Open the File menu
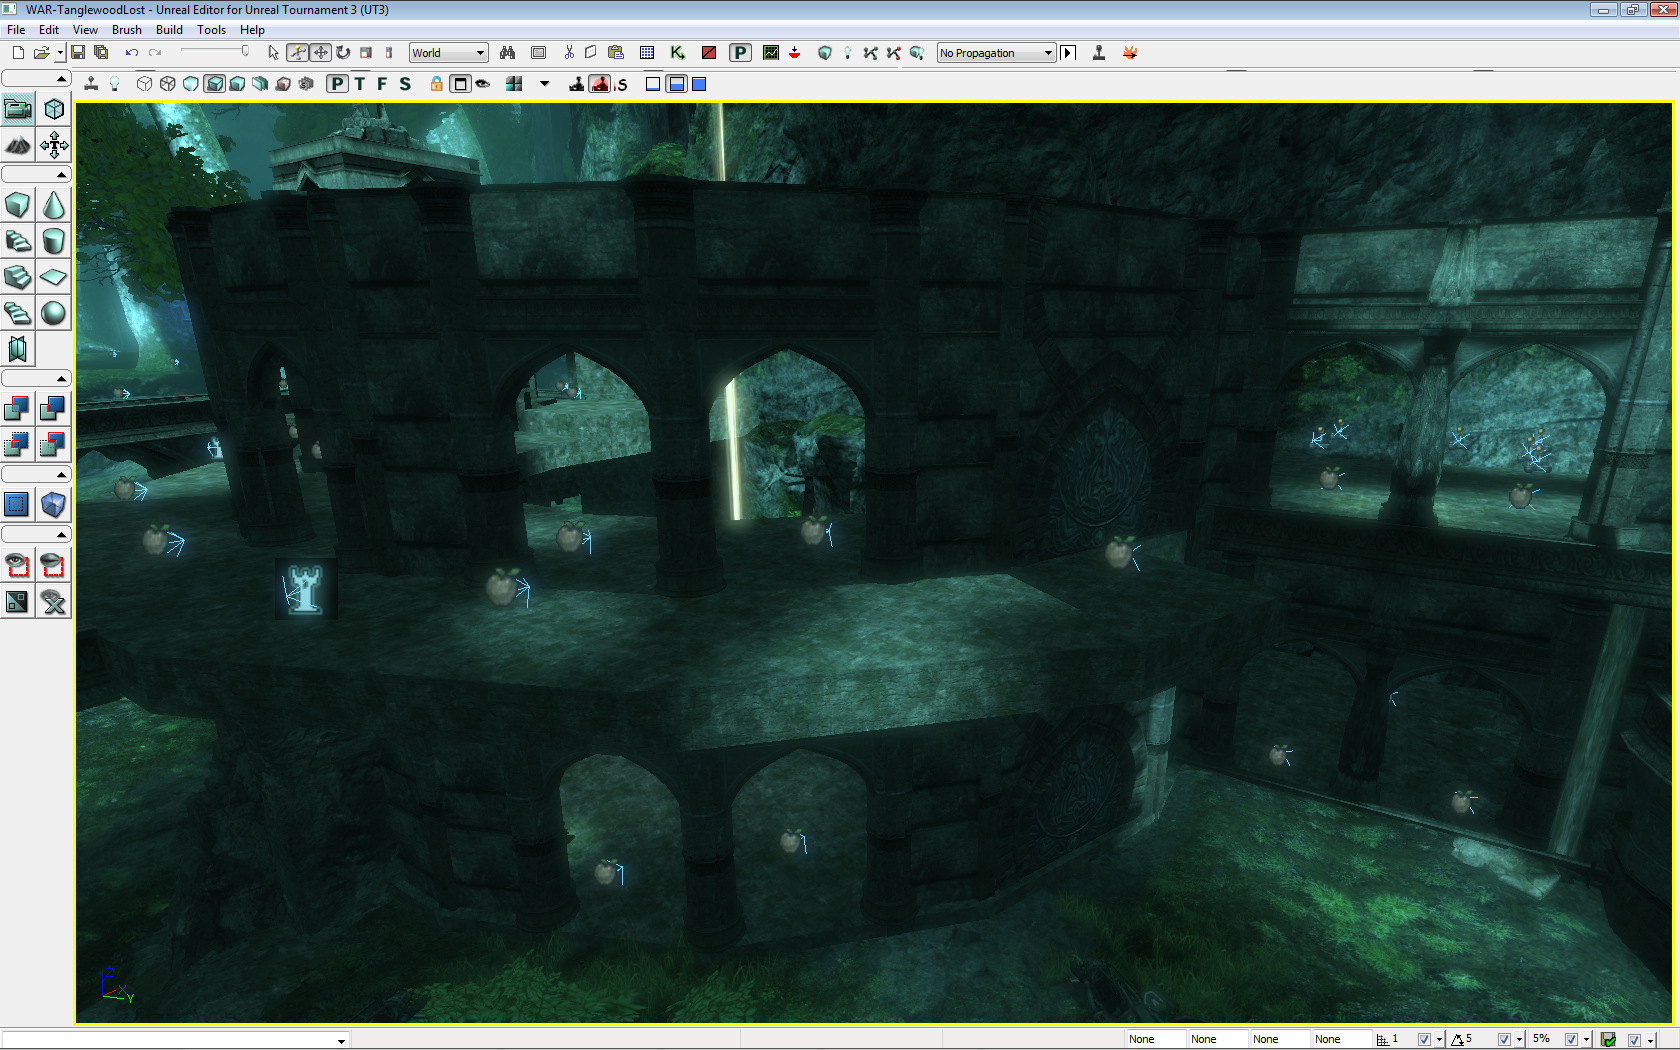The width and height of the screenshot is (1680, 1050). click(16, 29)
